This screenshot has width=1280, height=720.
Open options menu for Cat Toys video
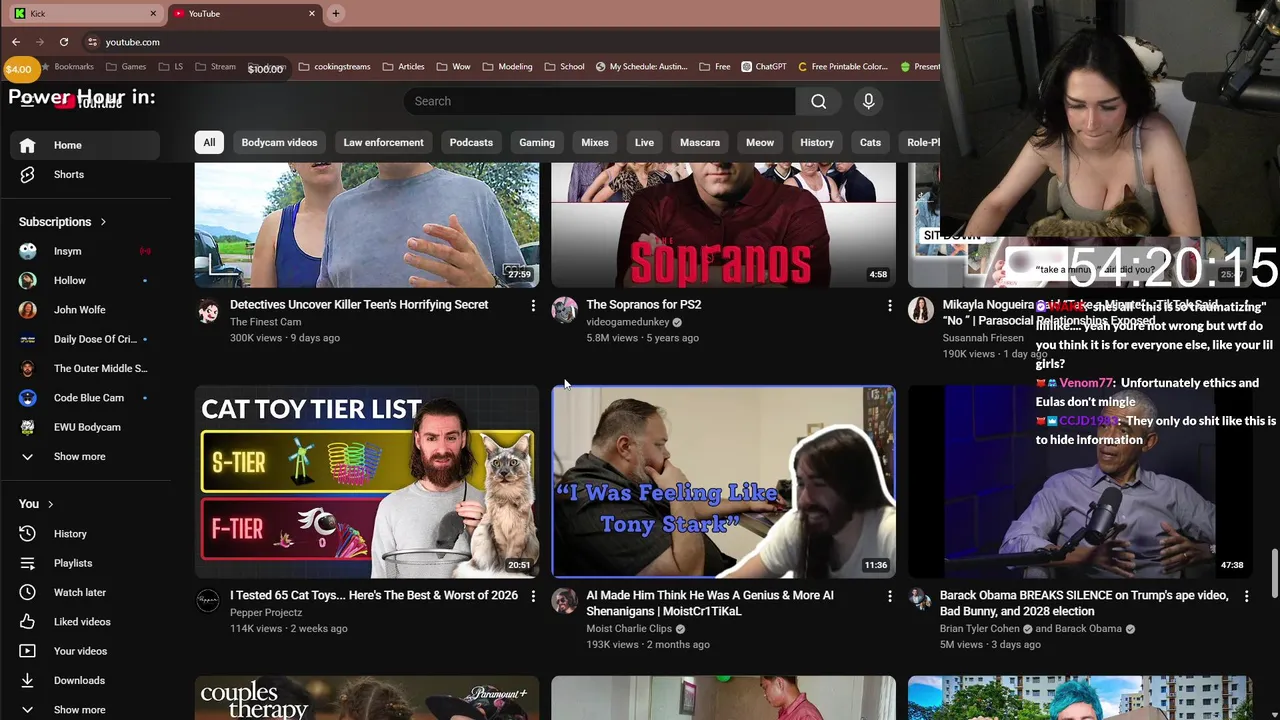(533, 596)
